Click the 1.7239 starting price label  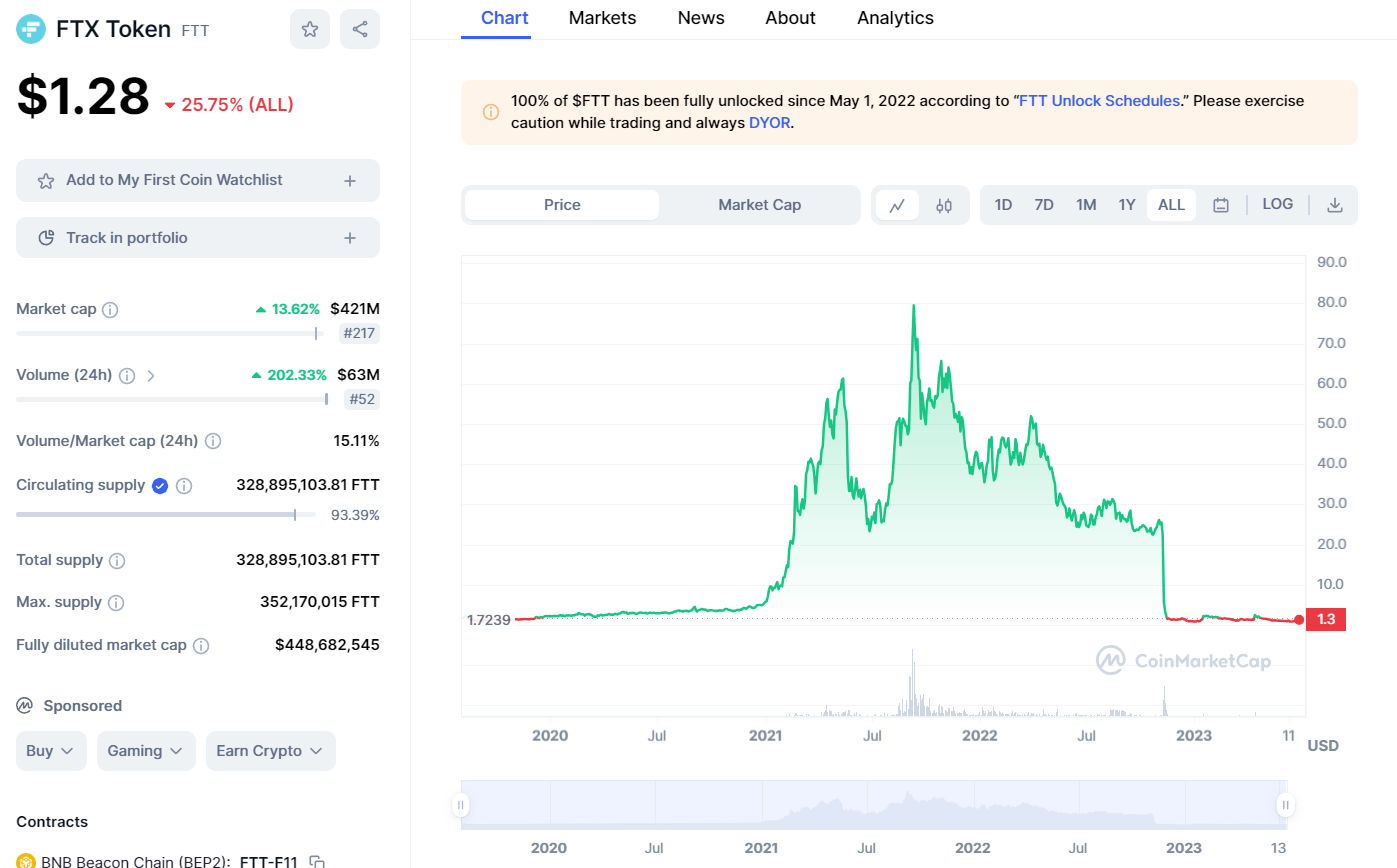pyautogui.click(x=489, y=620)
